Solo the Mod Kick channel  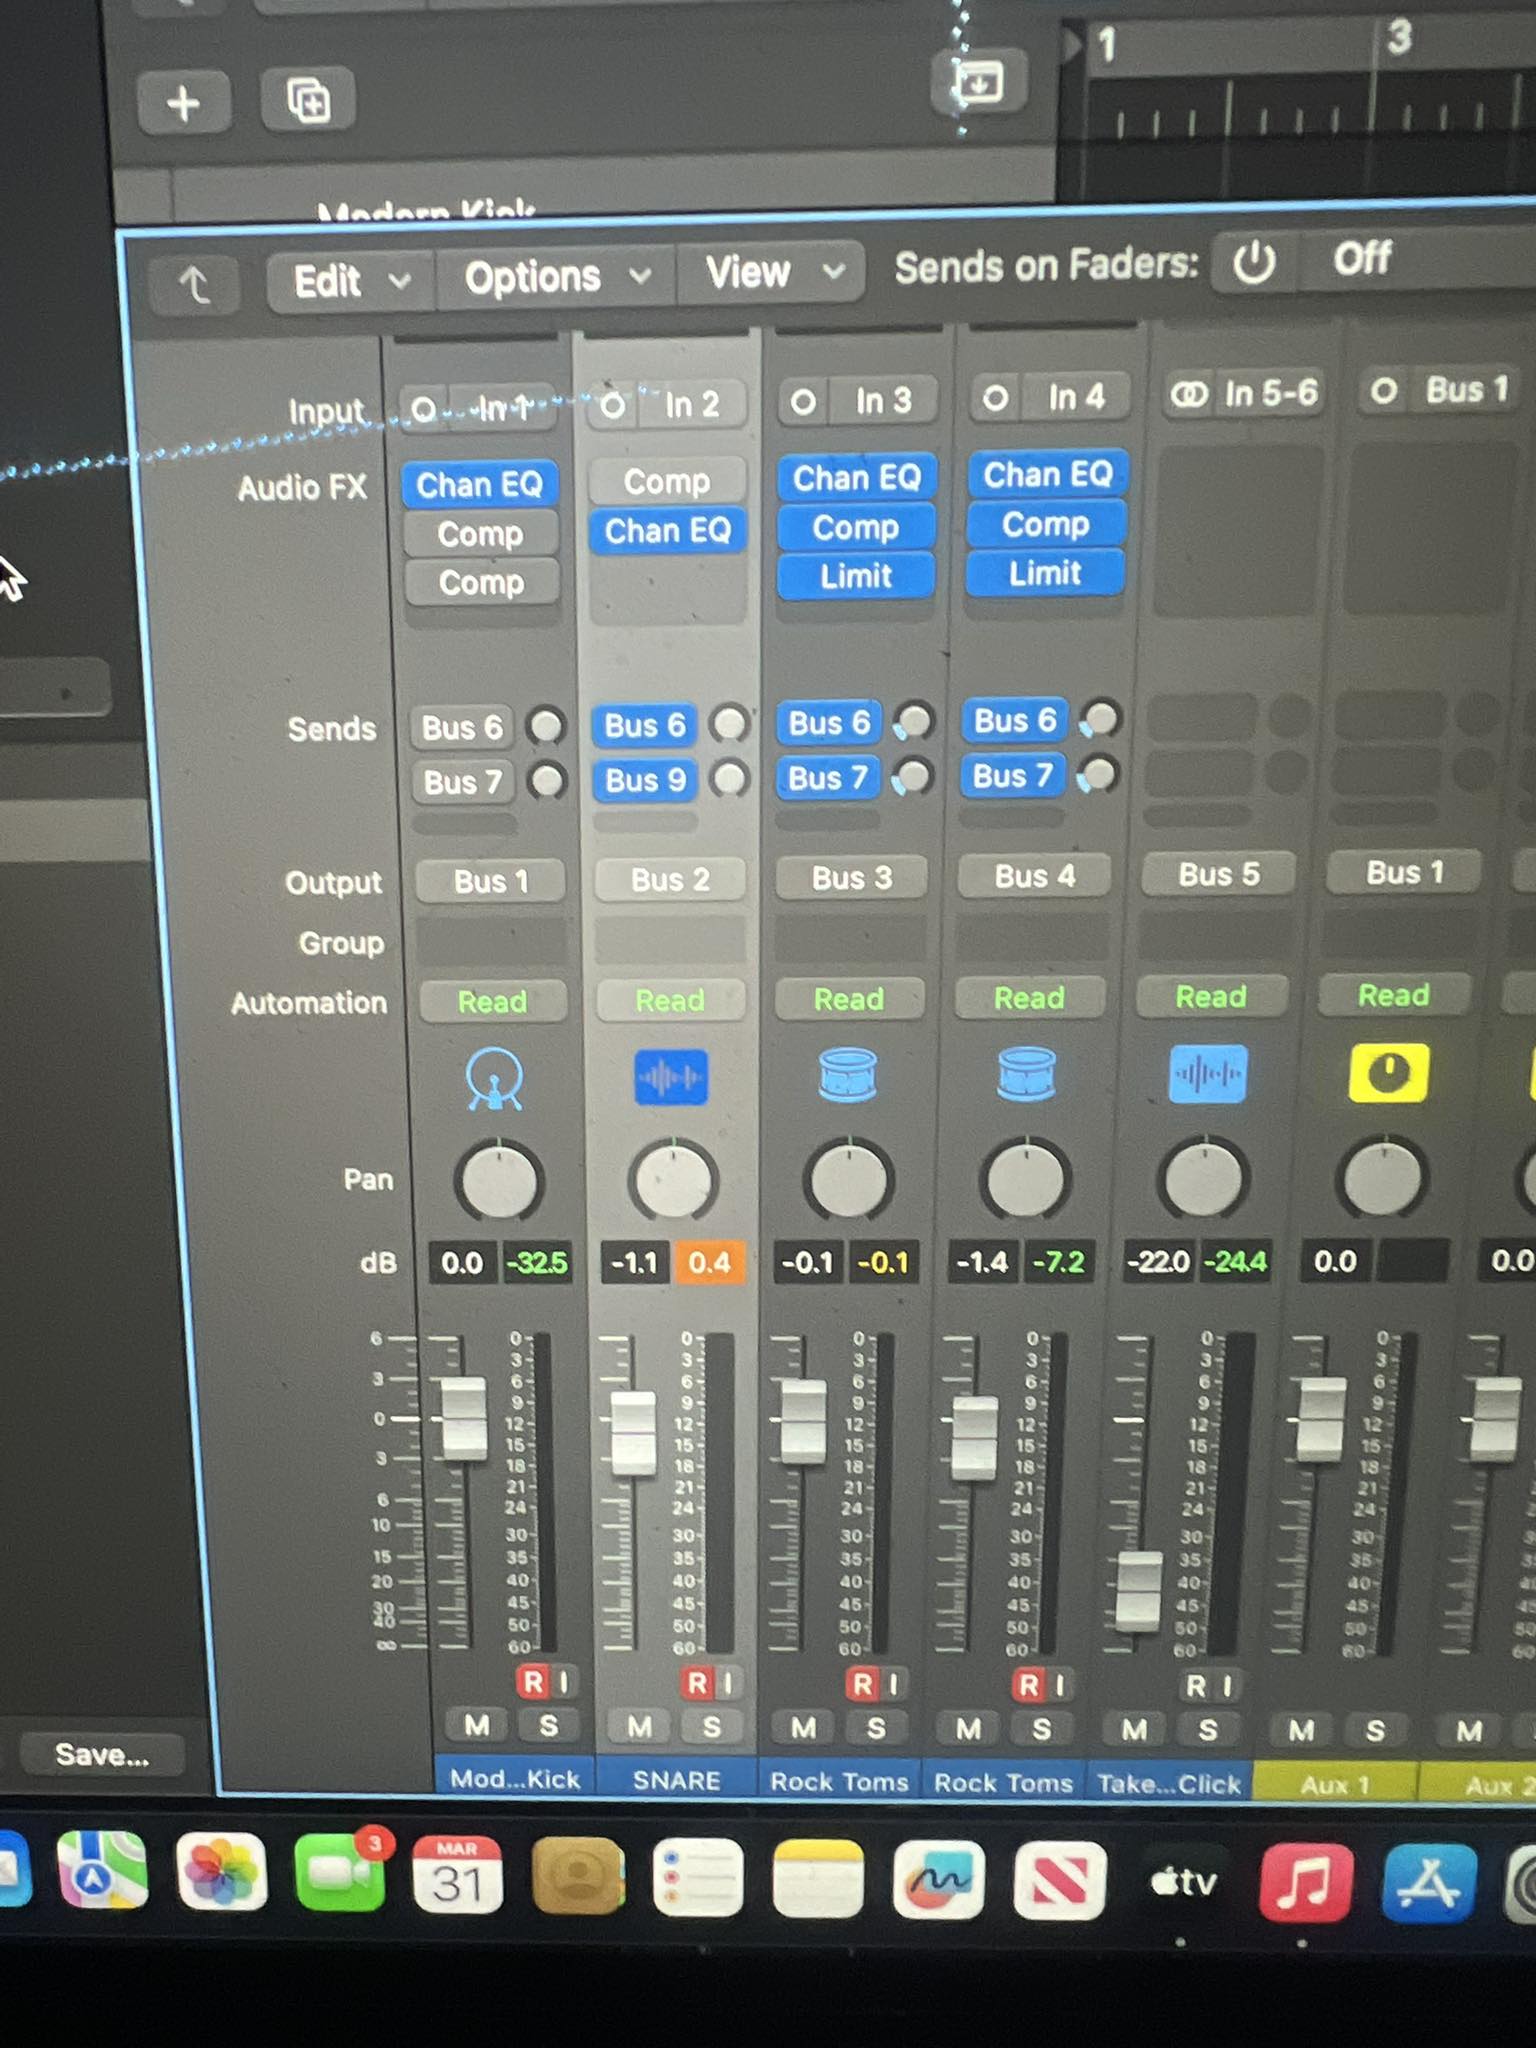pyautogui.click(x=548, y=1726)
